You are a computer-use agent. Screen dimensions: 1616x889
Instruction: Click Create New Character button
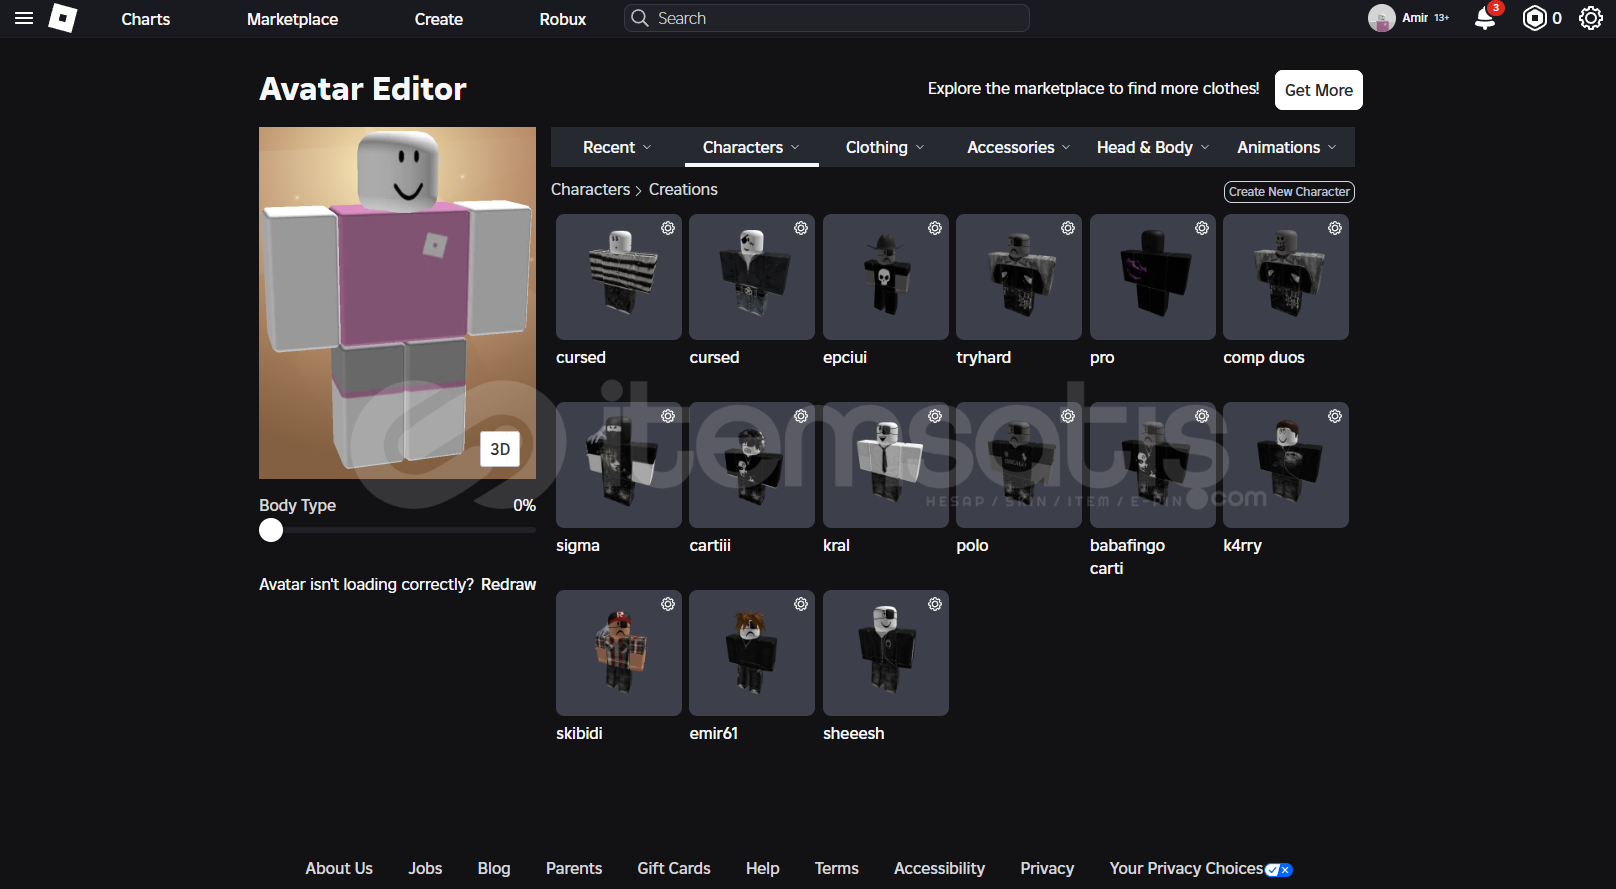tap(1289, 192)
